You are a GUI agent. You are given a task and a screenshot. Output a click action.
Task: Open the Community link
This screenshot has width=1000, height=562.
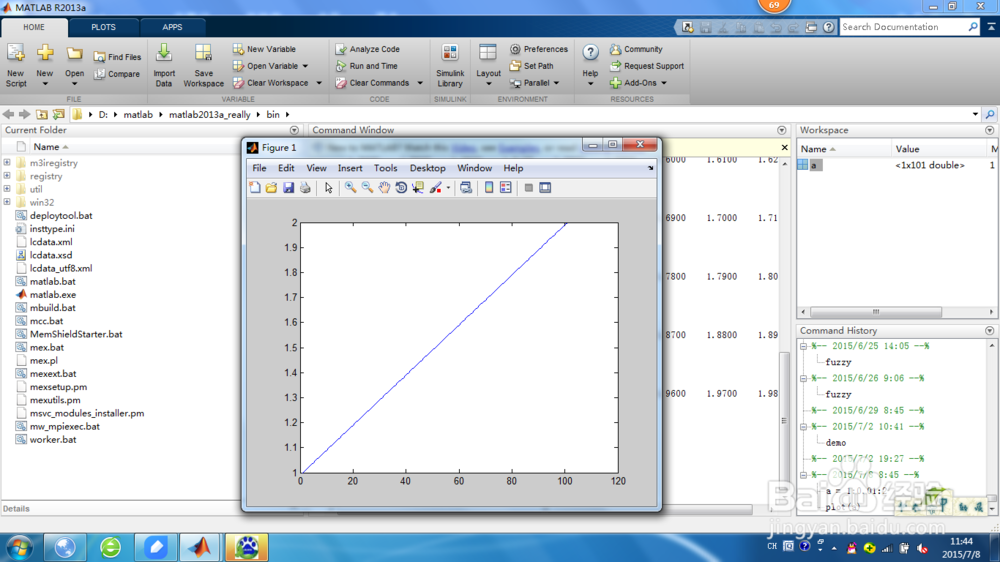click(x=636, y=49)
